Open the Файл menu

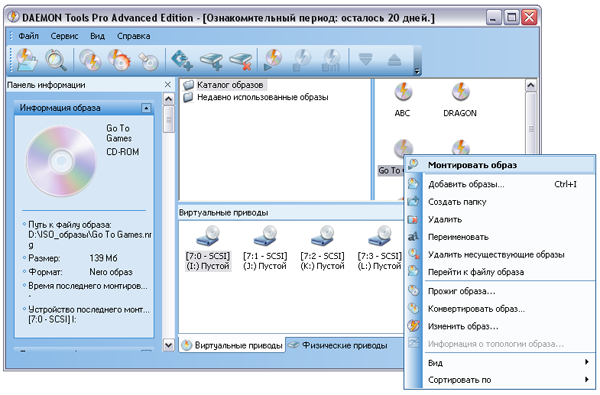click(28, 36)
